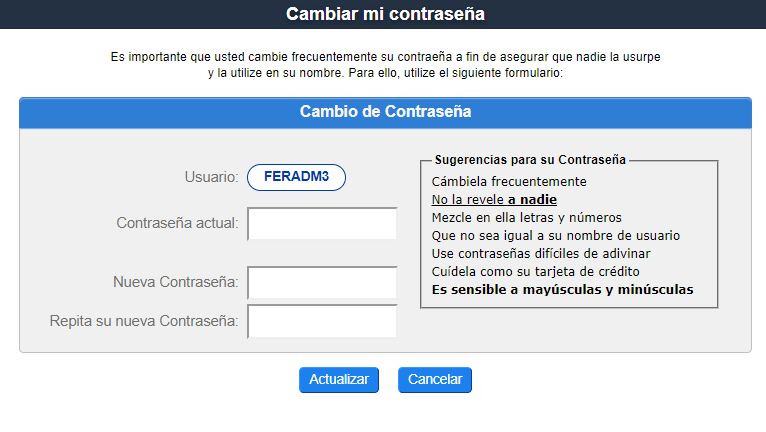Click the 'Cuídela como su tarjeta de crédito' tip
Screen dimensions: 766x432
535,271
